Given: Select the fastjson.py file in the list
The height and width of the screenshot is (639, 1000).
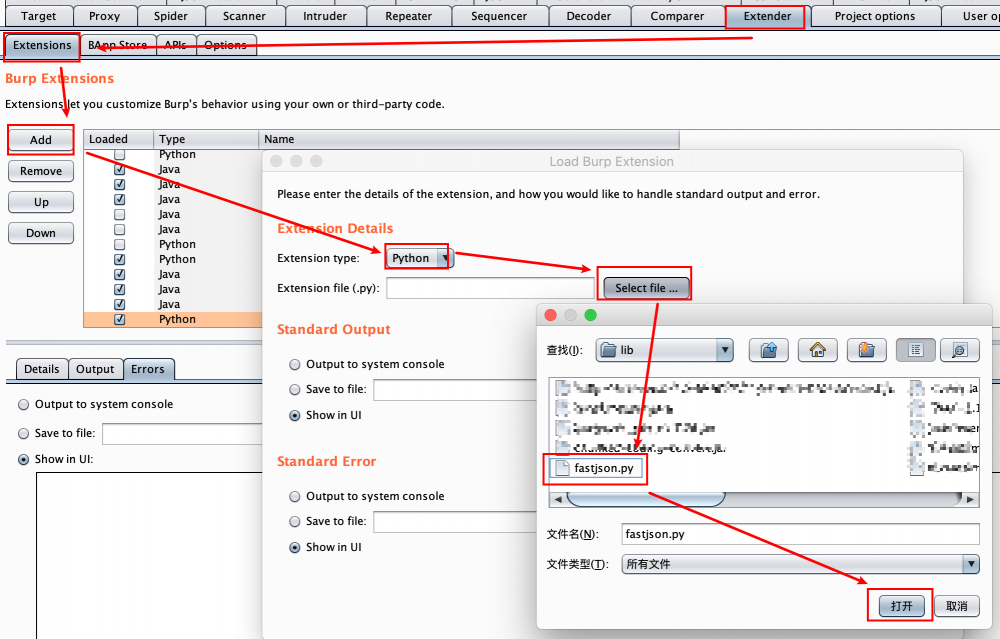Looking at the screenshot, I should point(596,468).
